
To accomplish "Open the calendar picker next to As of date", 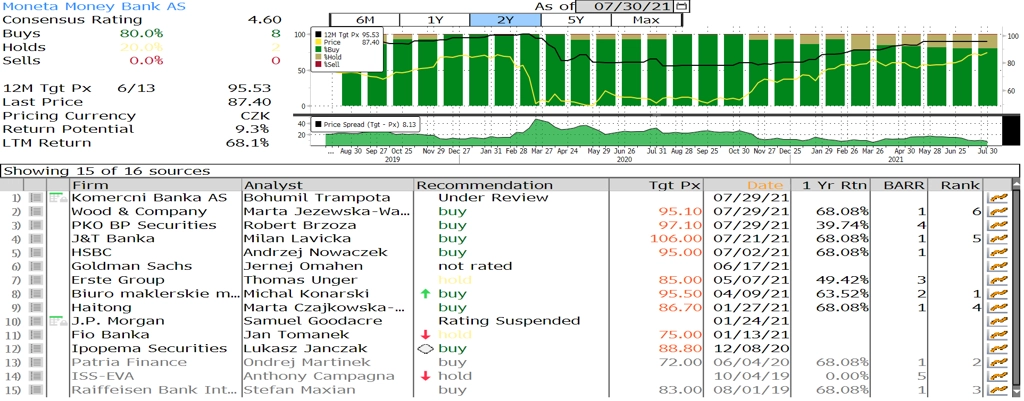I will tap(682, 6).
